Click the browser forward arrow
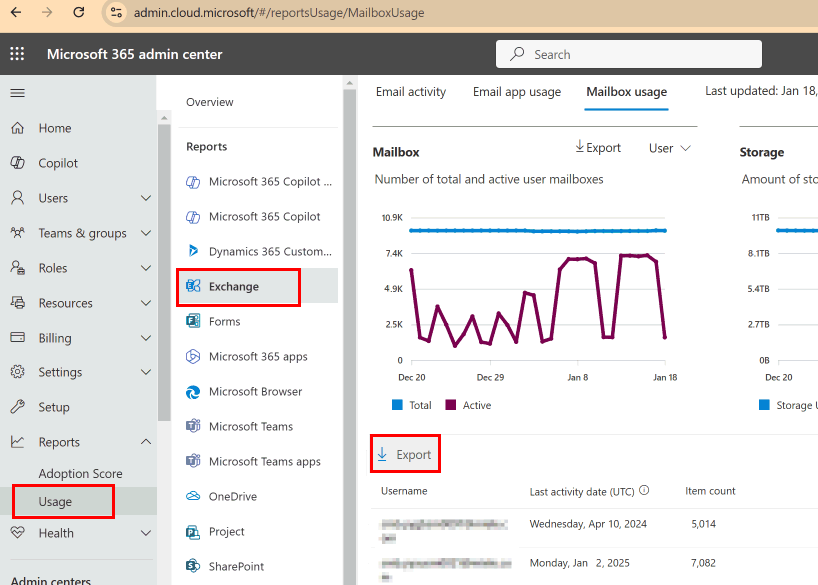 click(47, 13)
